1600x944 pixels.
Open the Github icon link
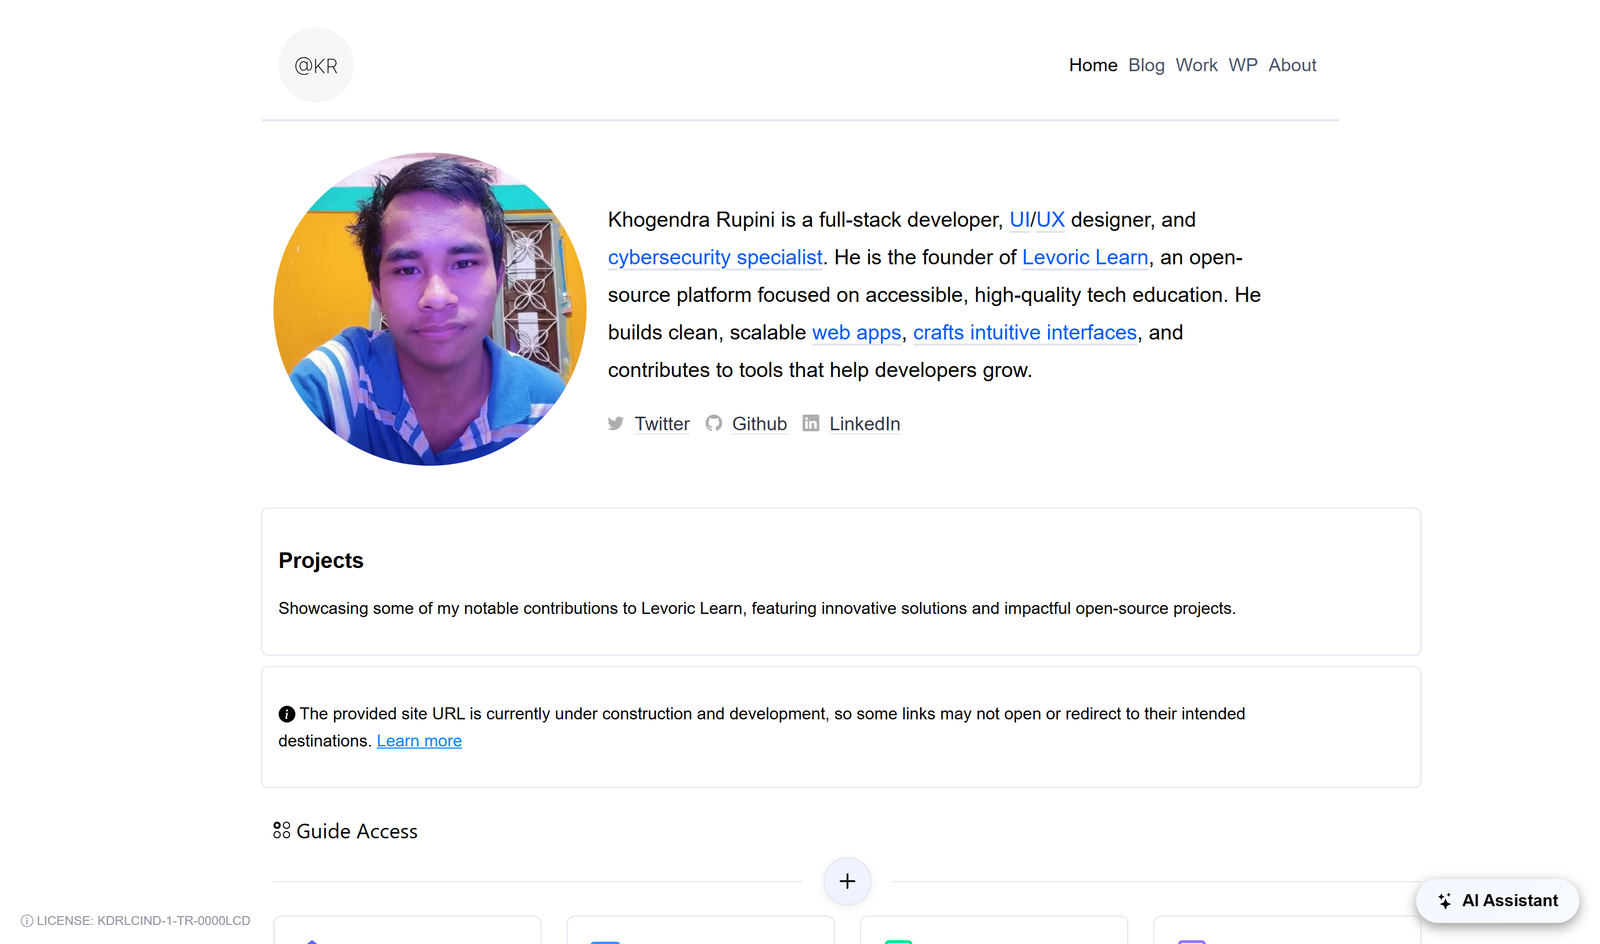[713, 423]
